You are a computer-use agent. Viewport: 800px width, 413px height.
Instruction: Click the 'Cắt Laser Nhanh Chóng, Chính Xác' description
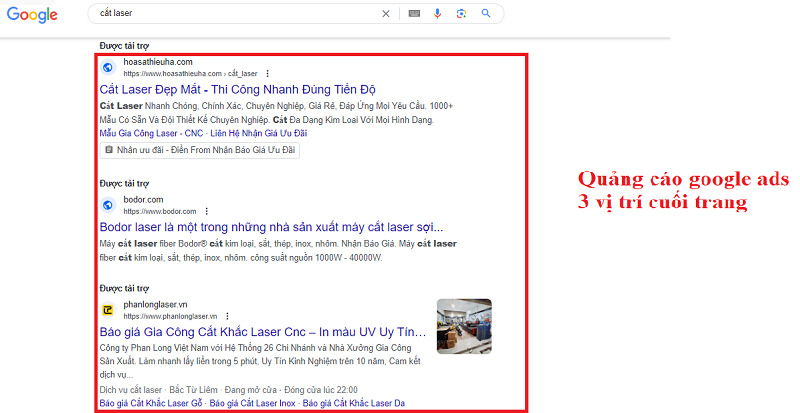click(x=276, y=113)
